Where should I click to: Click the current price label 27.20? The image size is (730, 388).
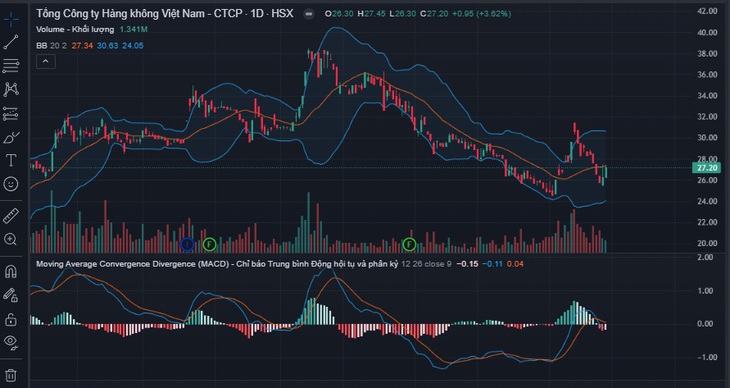(707, 168)
